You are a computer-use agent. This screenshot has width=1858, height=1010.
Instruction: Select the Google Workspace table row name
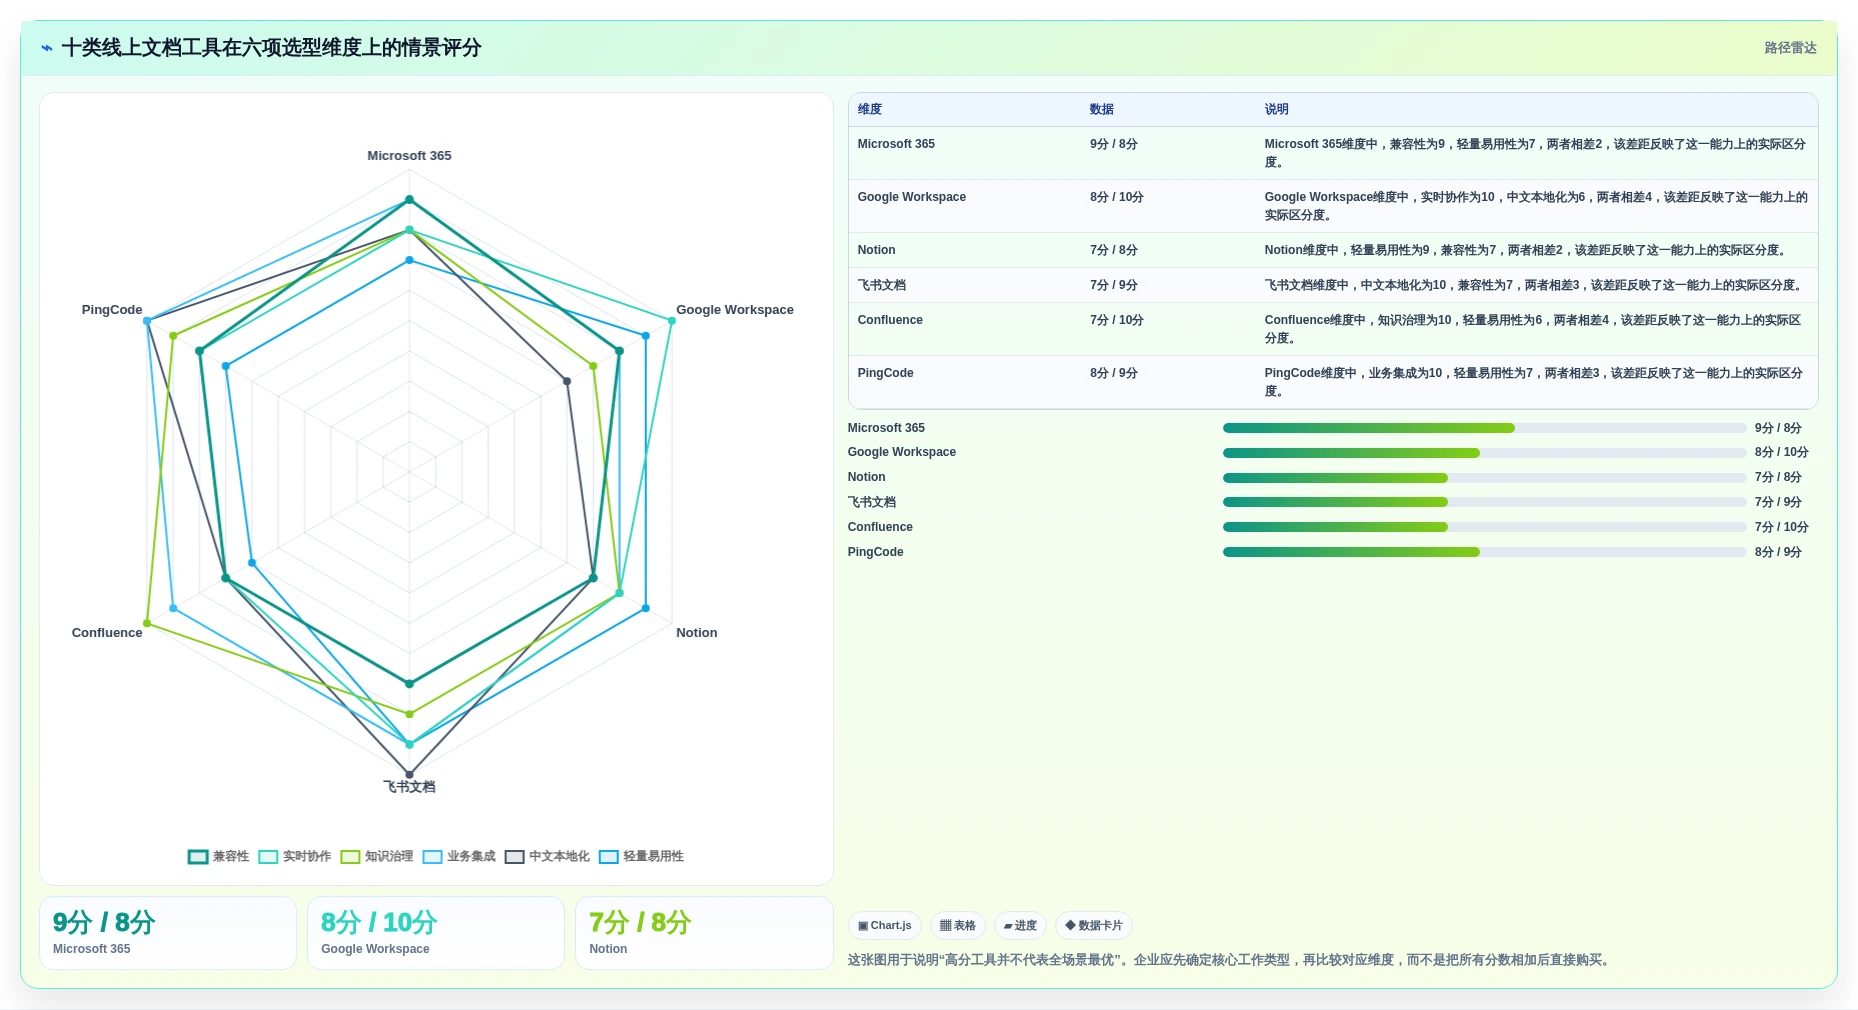[x=912, y=197]
